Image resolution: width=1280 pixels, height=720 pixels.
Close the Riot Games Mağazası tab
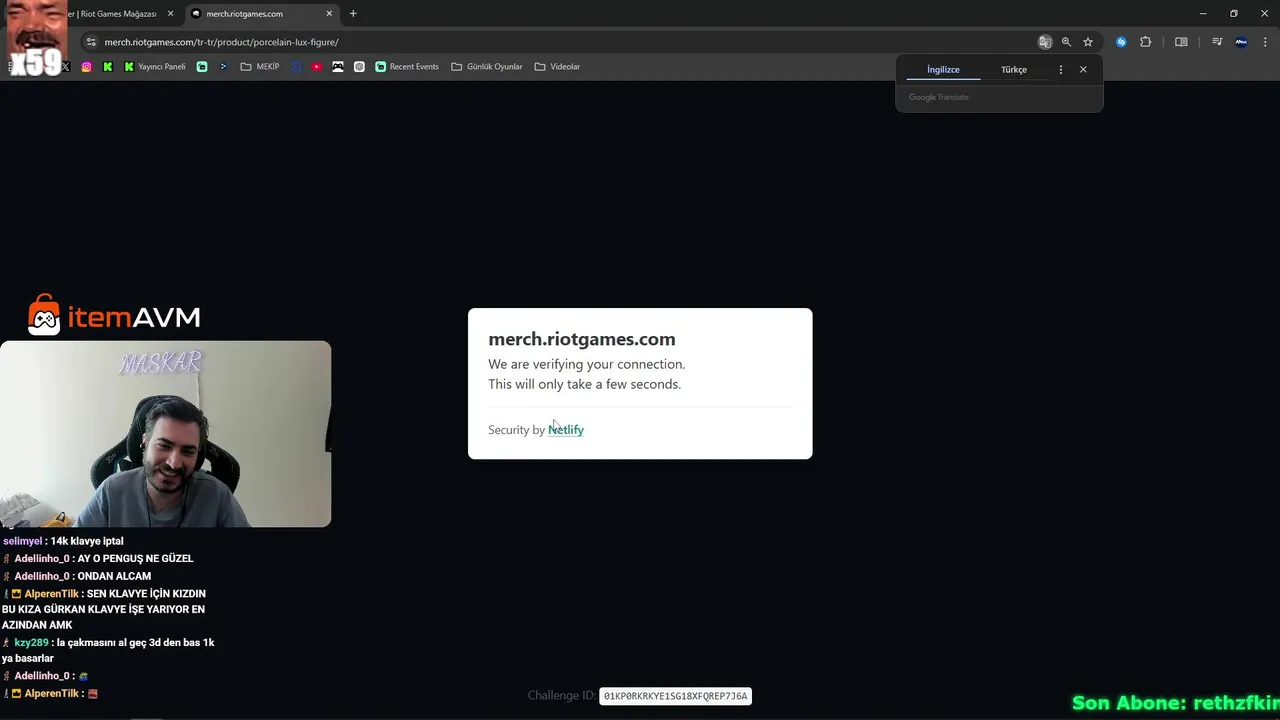point(170,14)
